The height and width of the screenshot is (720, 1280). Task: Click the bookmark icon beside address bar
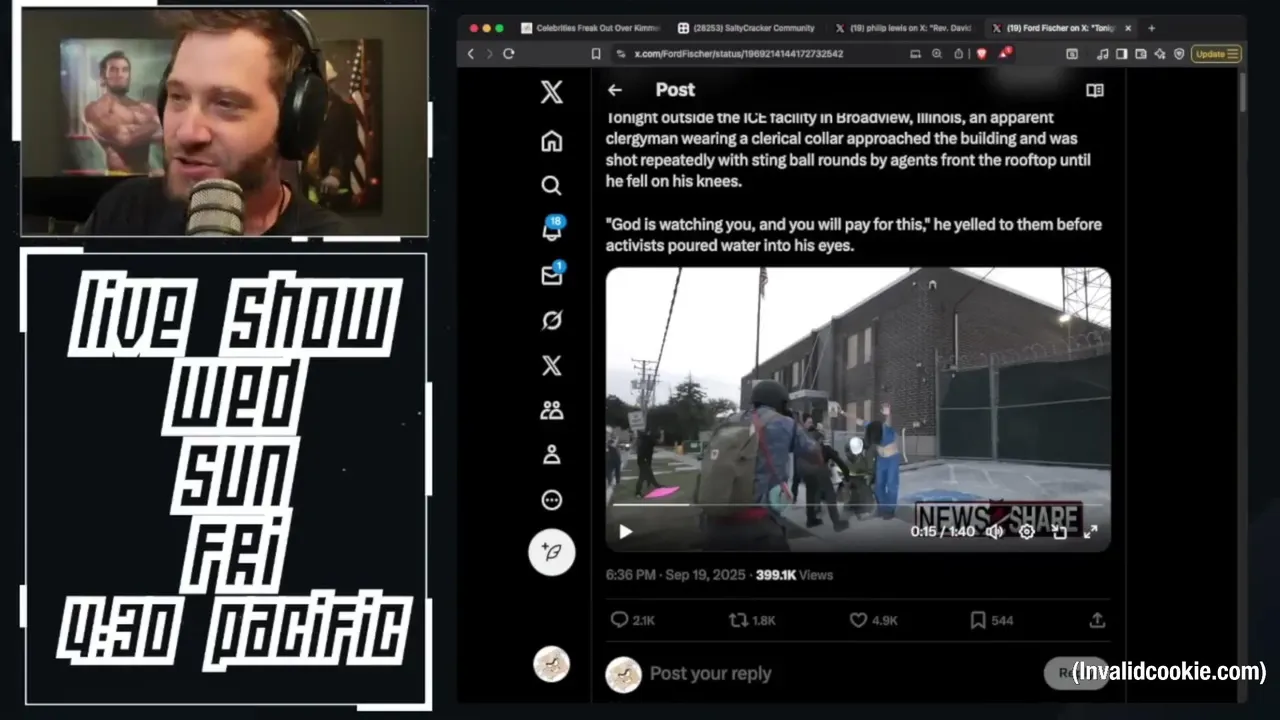(596, 54)
